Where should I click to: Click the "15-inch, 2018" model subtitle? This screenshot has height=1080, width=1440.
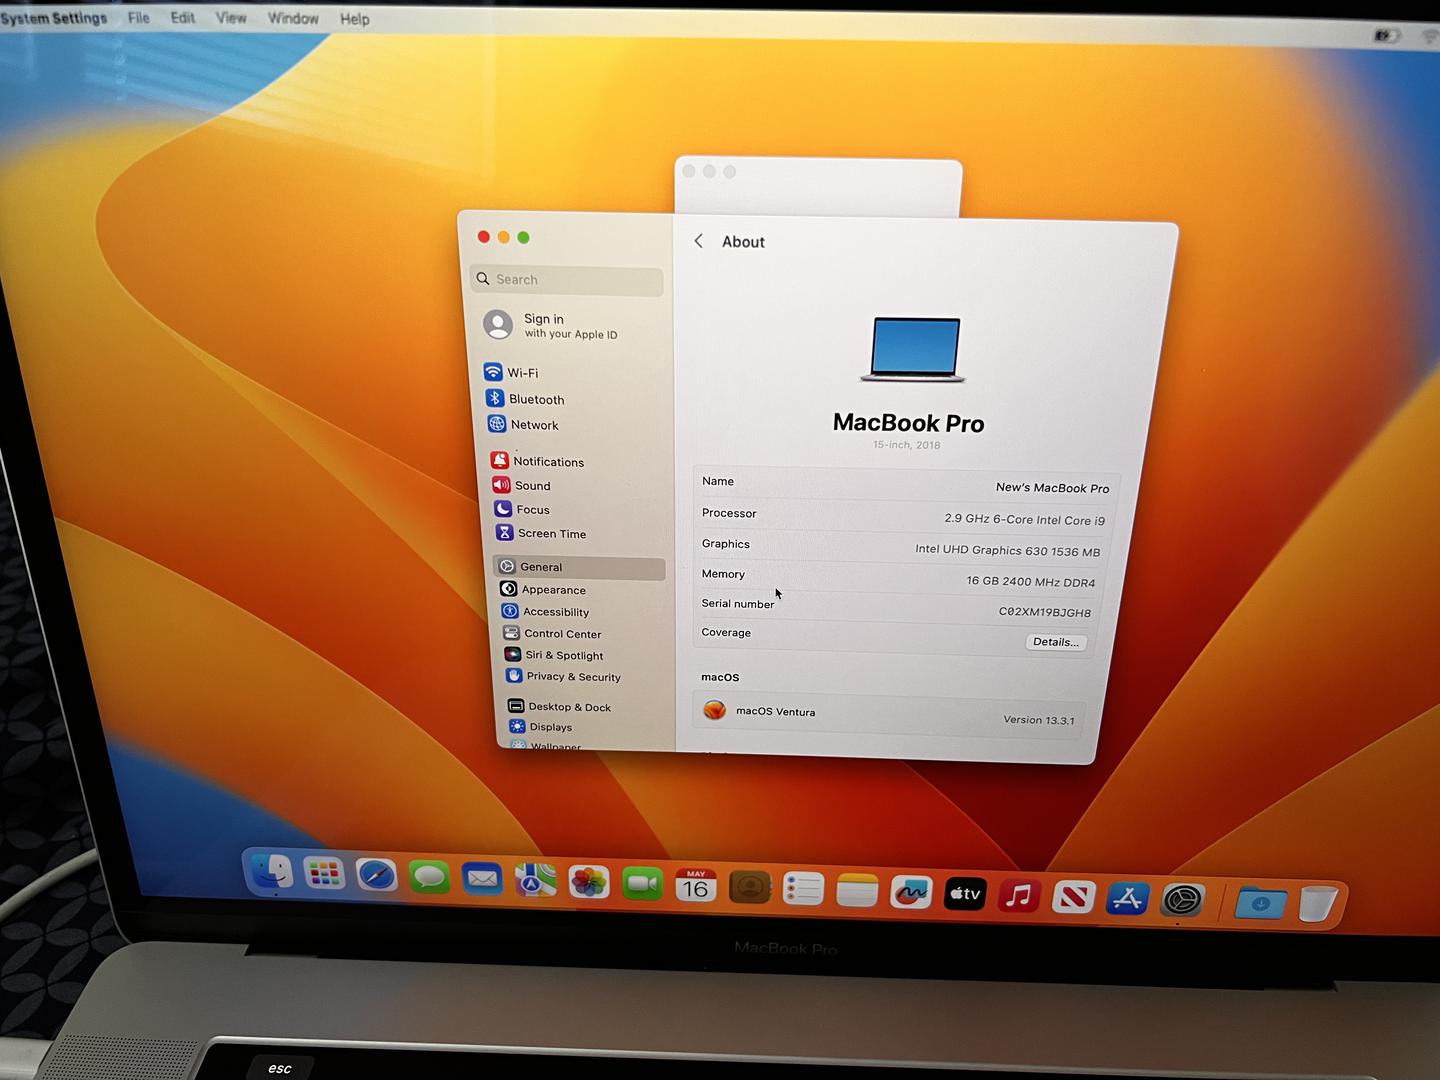click(x=907, y=445)
